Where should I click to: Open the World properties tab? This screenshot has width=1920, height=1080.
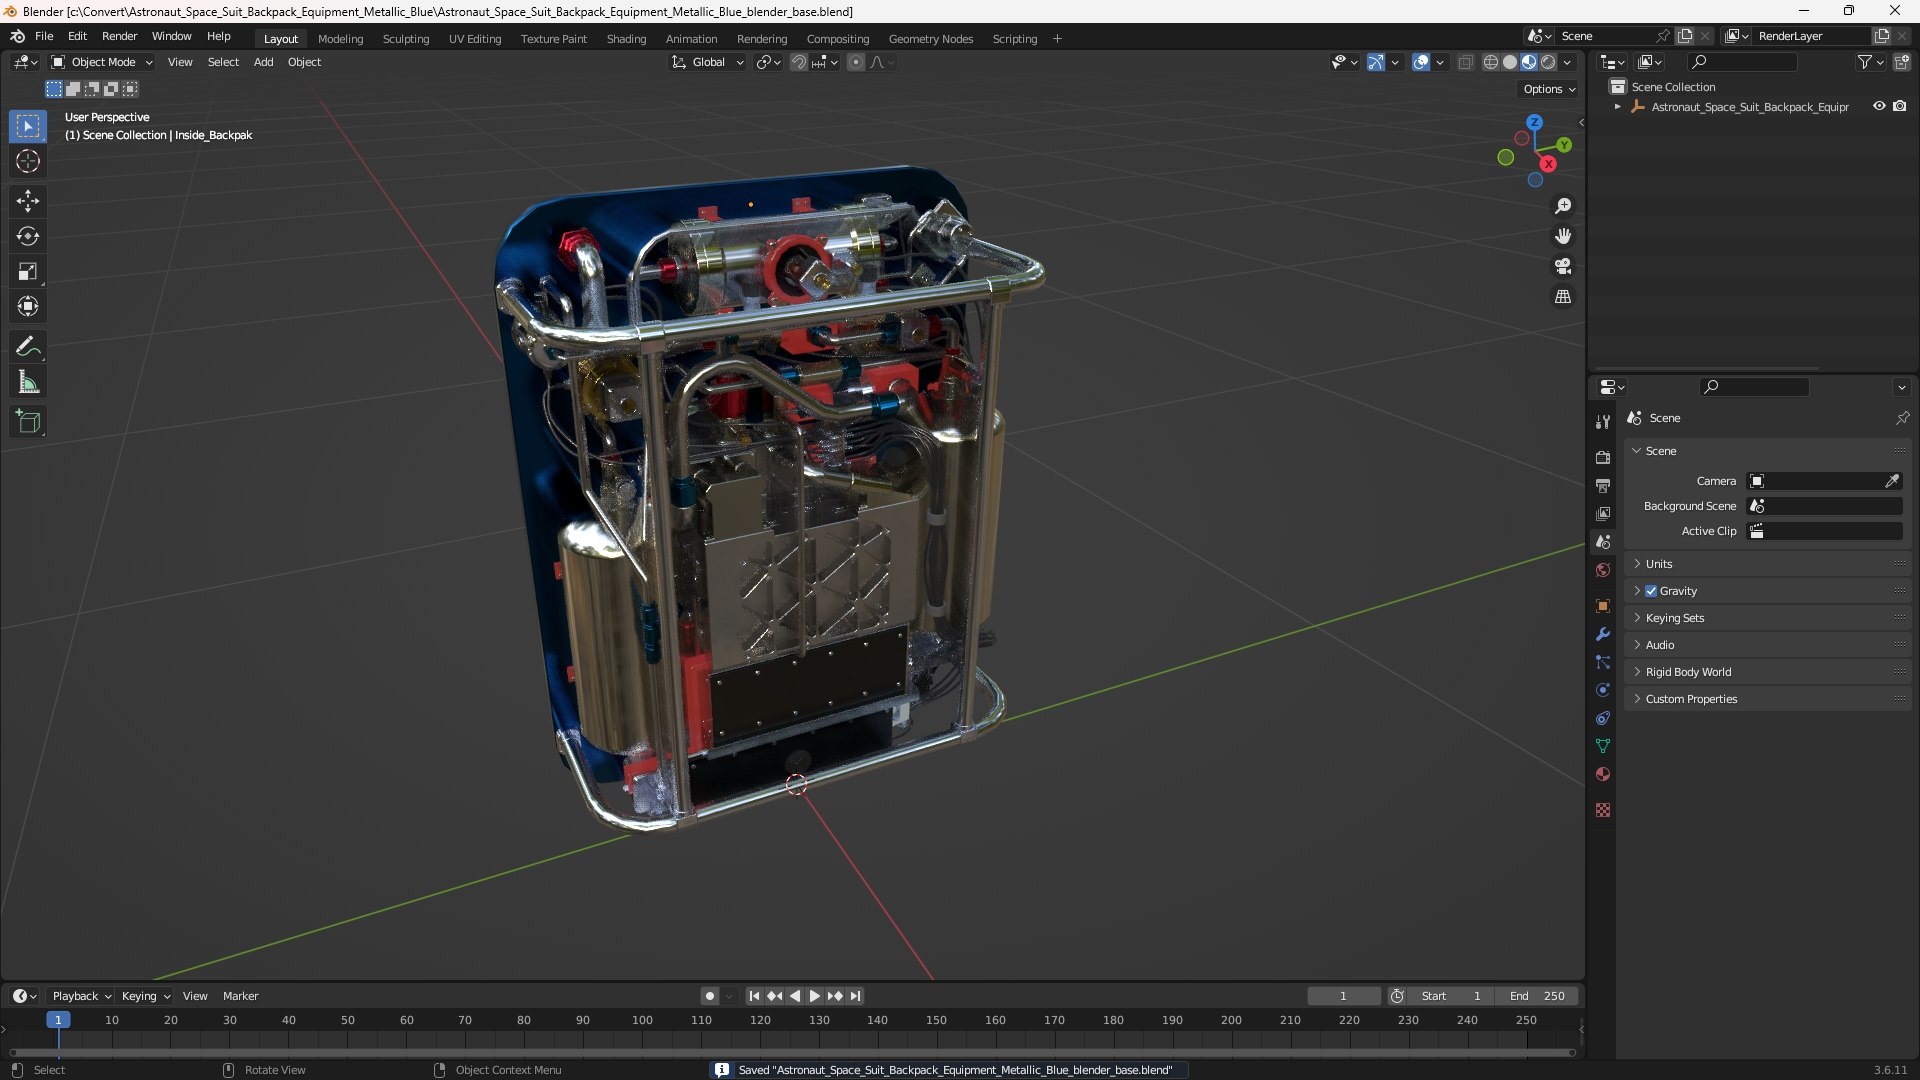tap(1603, 570)
